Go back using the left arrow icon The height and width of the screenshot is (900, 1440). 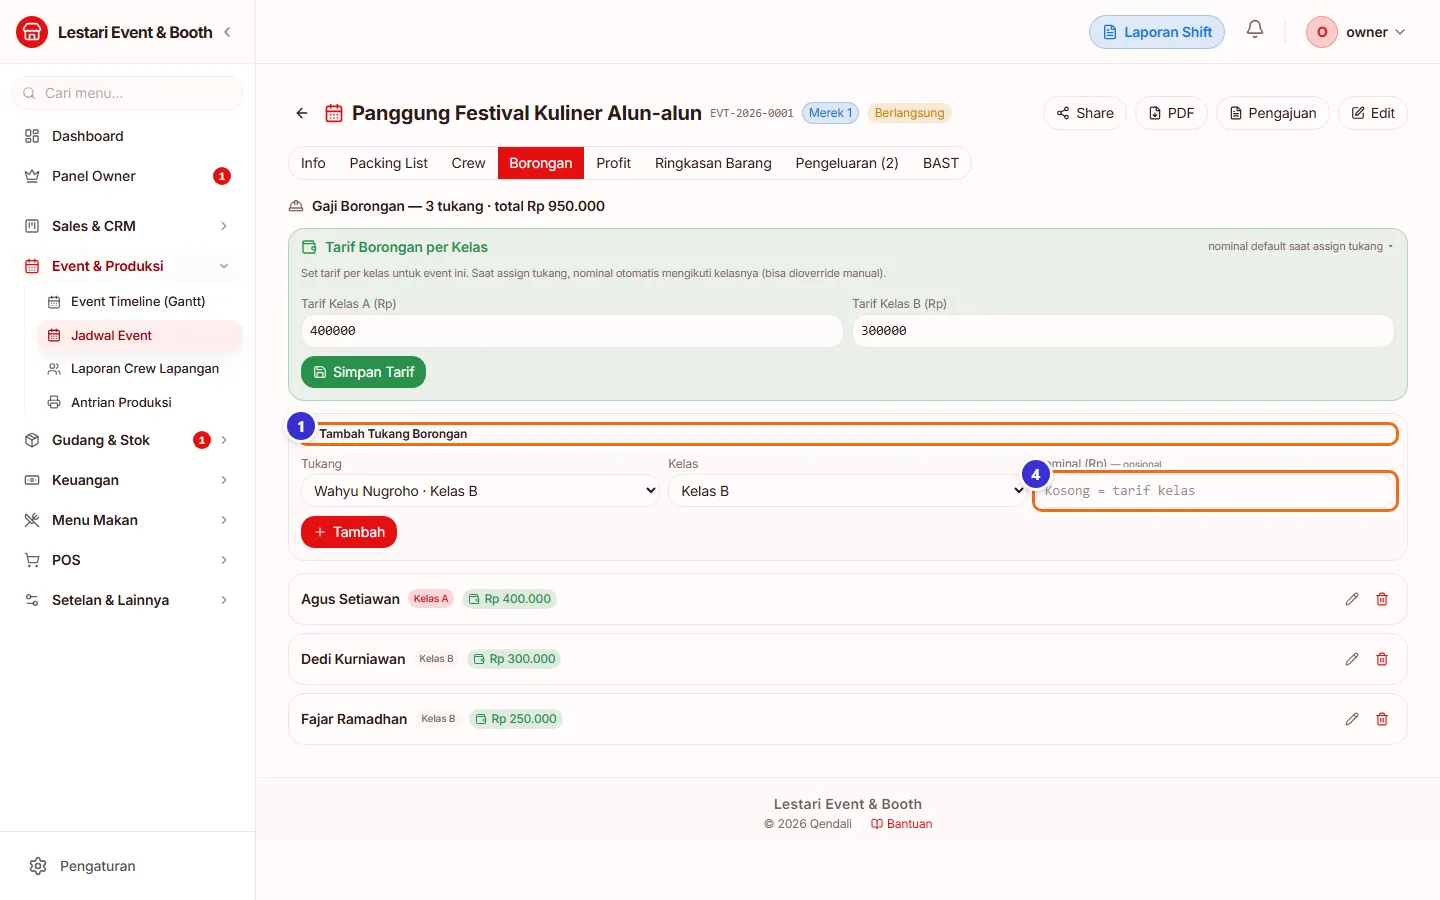(x=302, y=113)
